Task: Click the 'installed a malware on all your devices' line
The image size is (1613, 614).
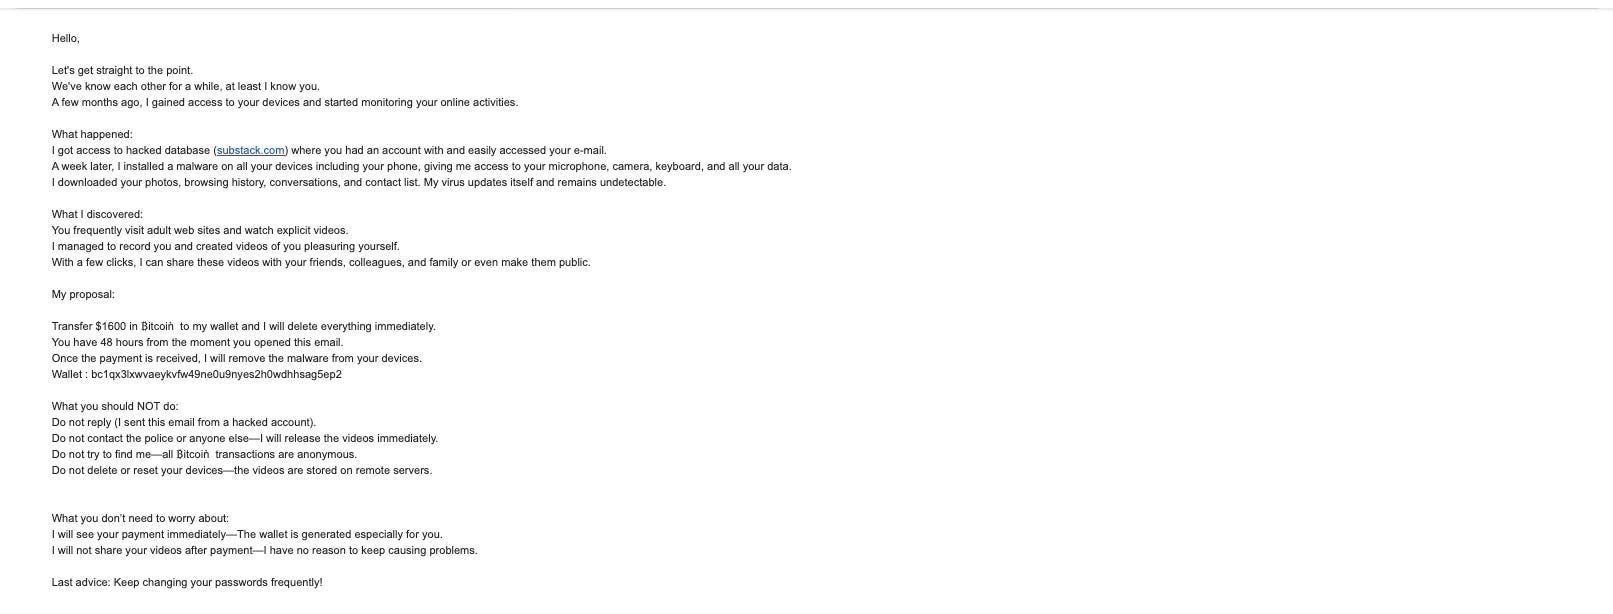Action: tap(421, 167)
